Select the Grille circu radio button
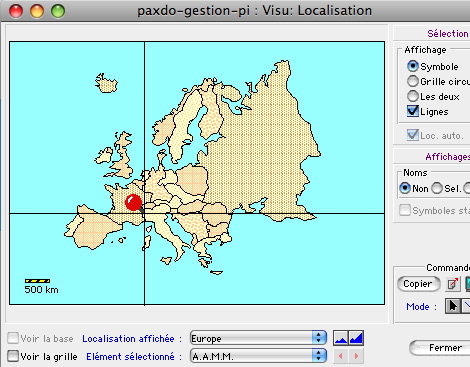Image resolution: width=470 pixels, height=367 pixels. [413, 81]
